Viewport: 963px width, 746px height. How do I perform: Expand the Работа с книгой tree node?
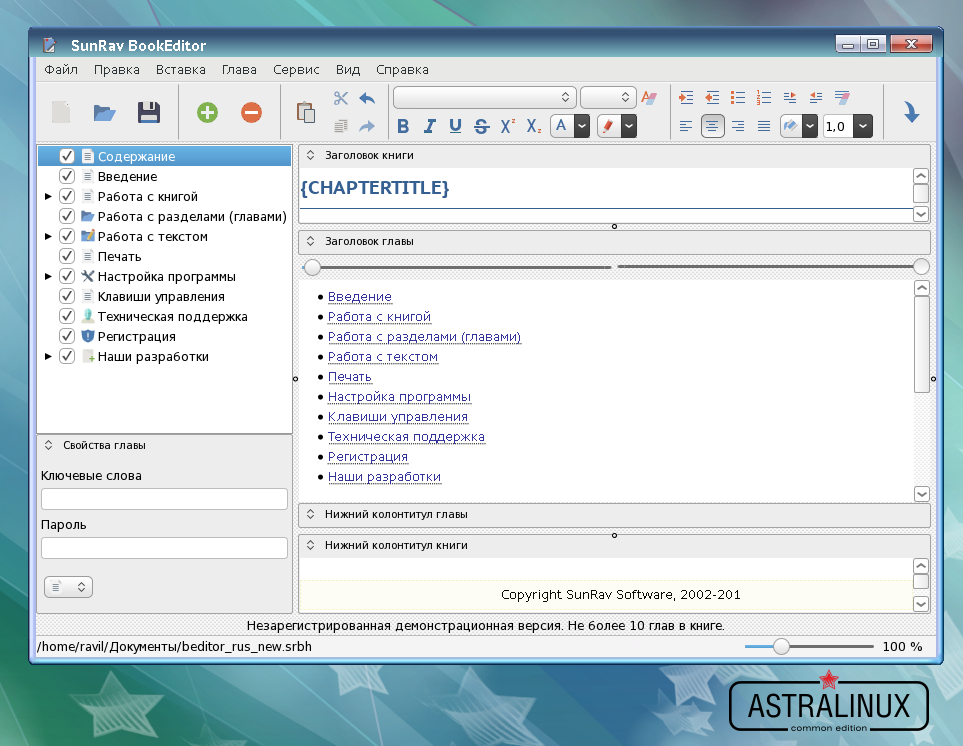(x=48, y=196)
